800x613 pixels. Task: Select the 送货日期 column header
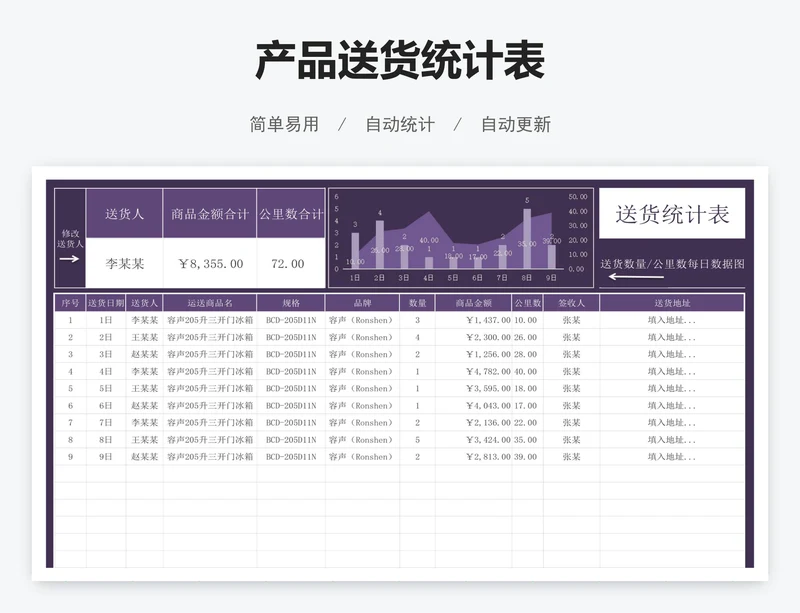(106, 303)
